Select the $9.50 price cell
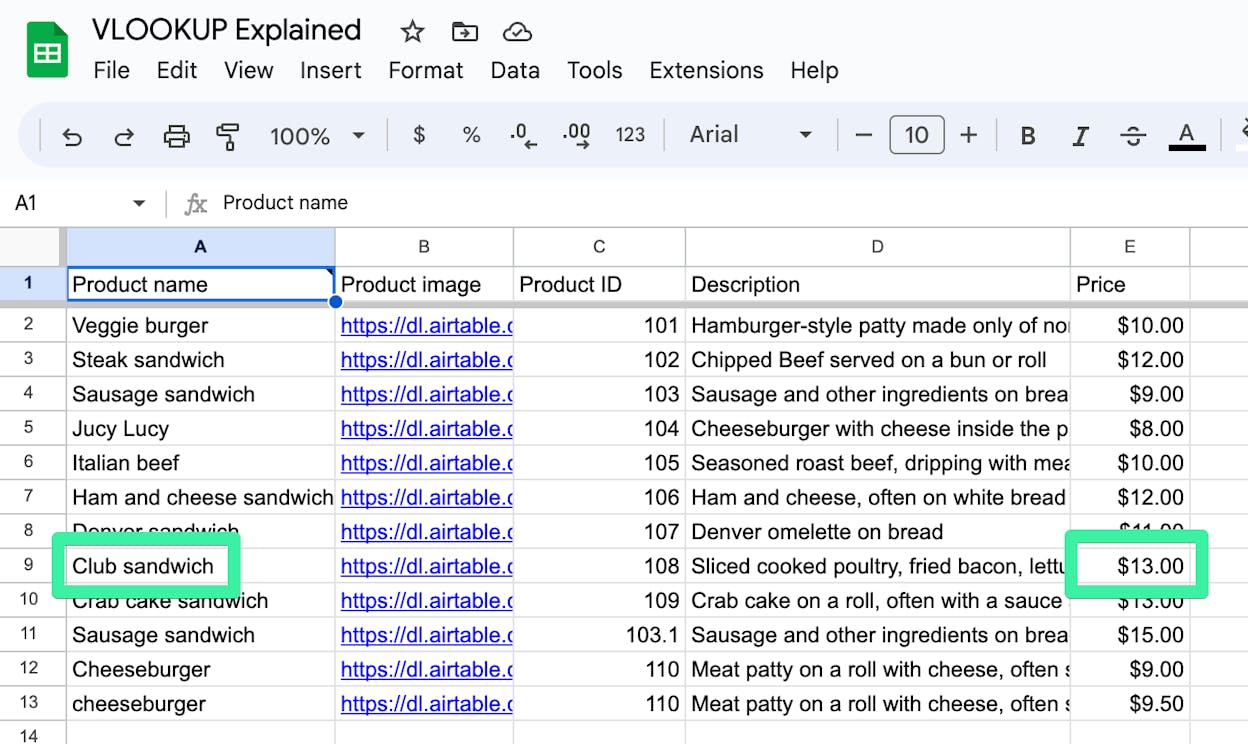 click(x=1130, y=703)
